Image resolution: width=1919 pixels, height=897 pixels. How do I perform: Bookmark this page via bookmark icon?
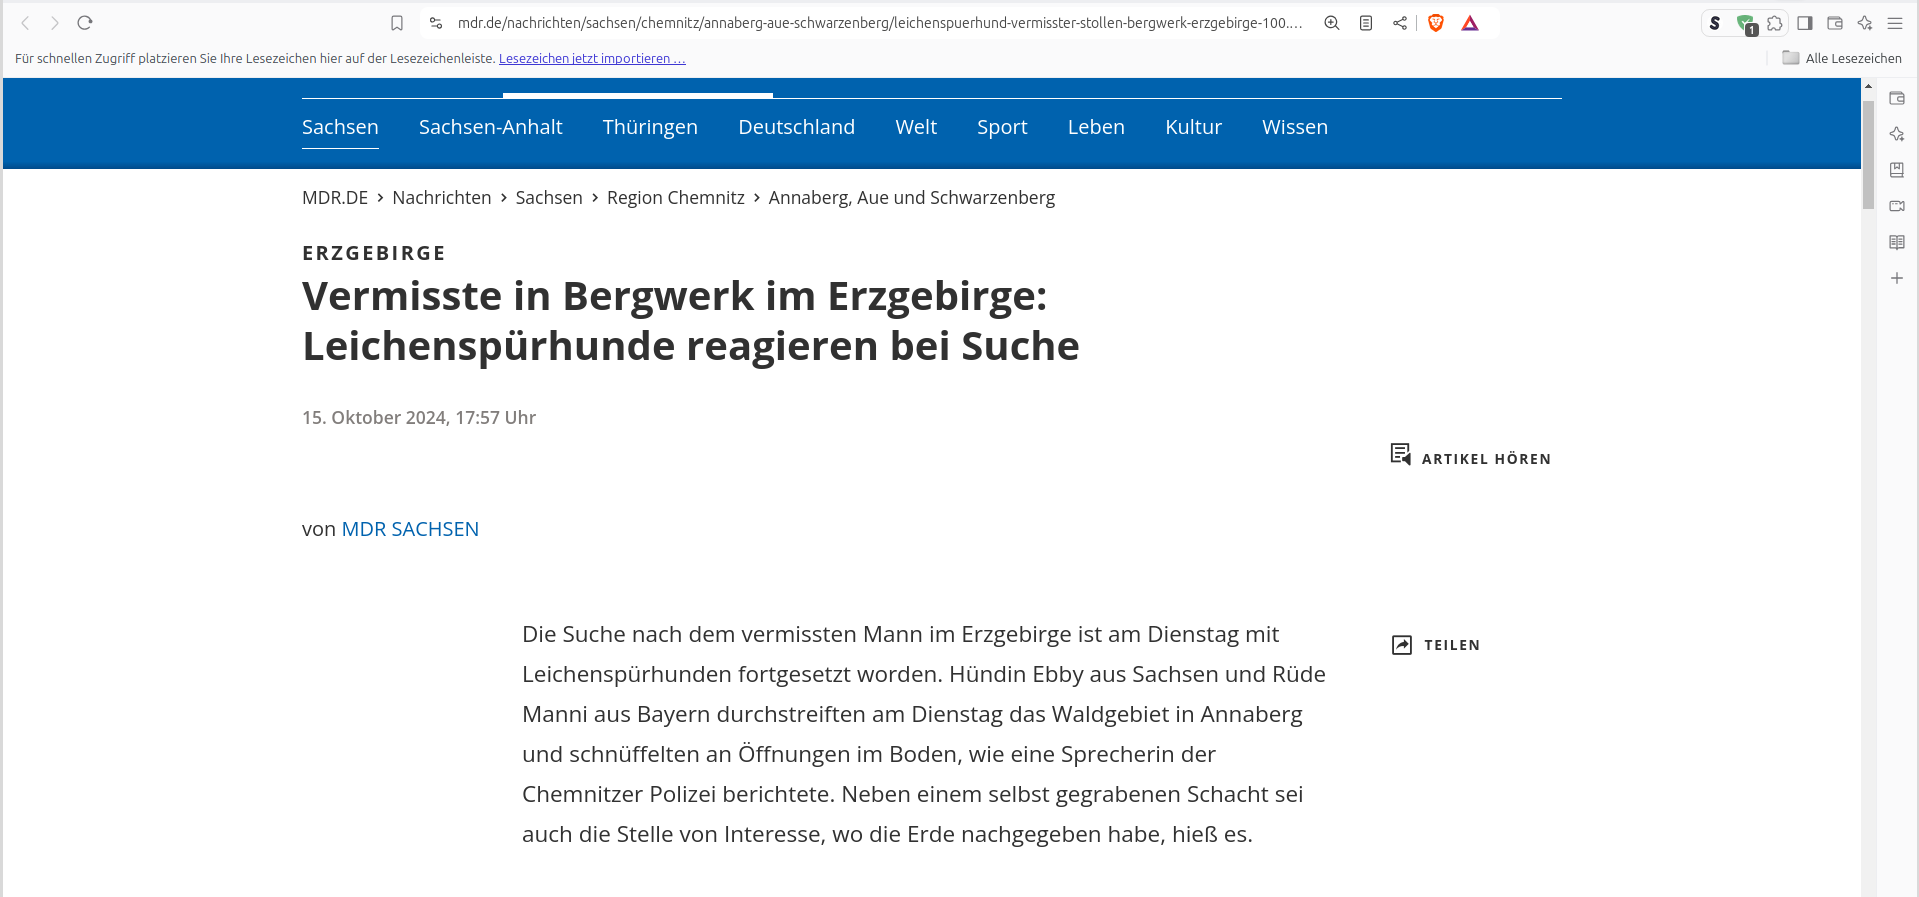click(x=397, y=23)
